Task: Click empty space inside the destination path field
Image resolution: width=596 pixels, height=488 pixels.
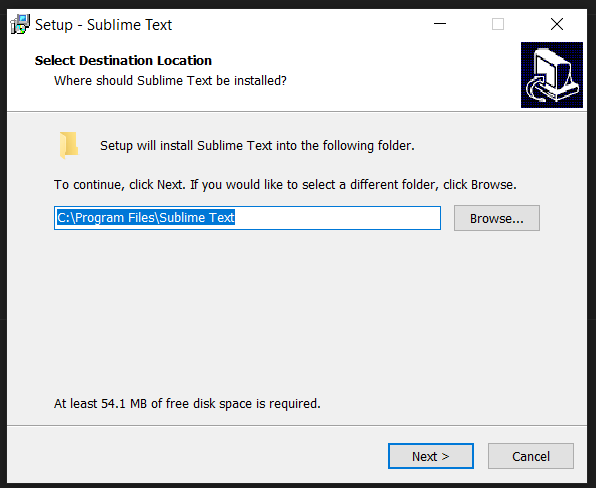Action: (338, 218)
